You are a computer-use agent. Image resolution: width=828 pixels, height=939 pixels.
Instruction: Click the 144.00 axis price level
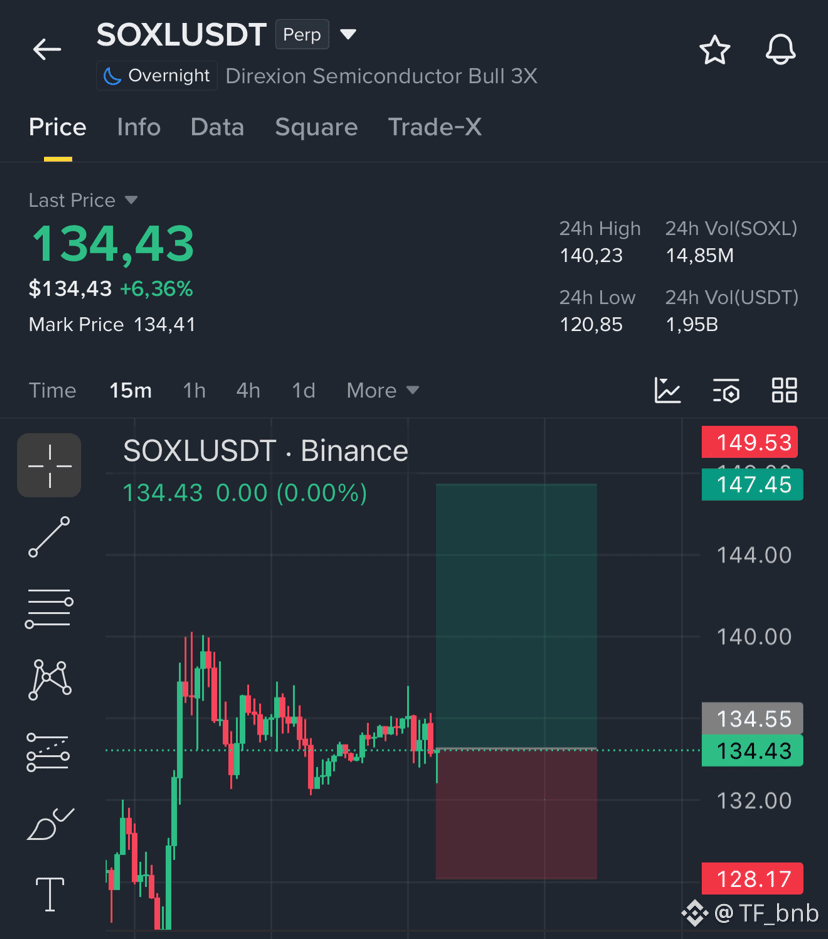[x=754, y=555]
